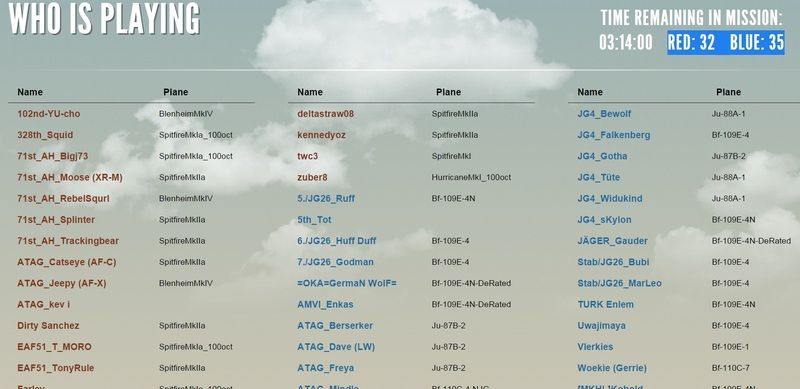This screenshot has width=800, height=389.
Task: Select player ATAG_Dave (LW)
Action: point(336,347)
